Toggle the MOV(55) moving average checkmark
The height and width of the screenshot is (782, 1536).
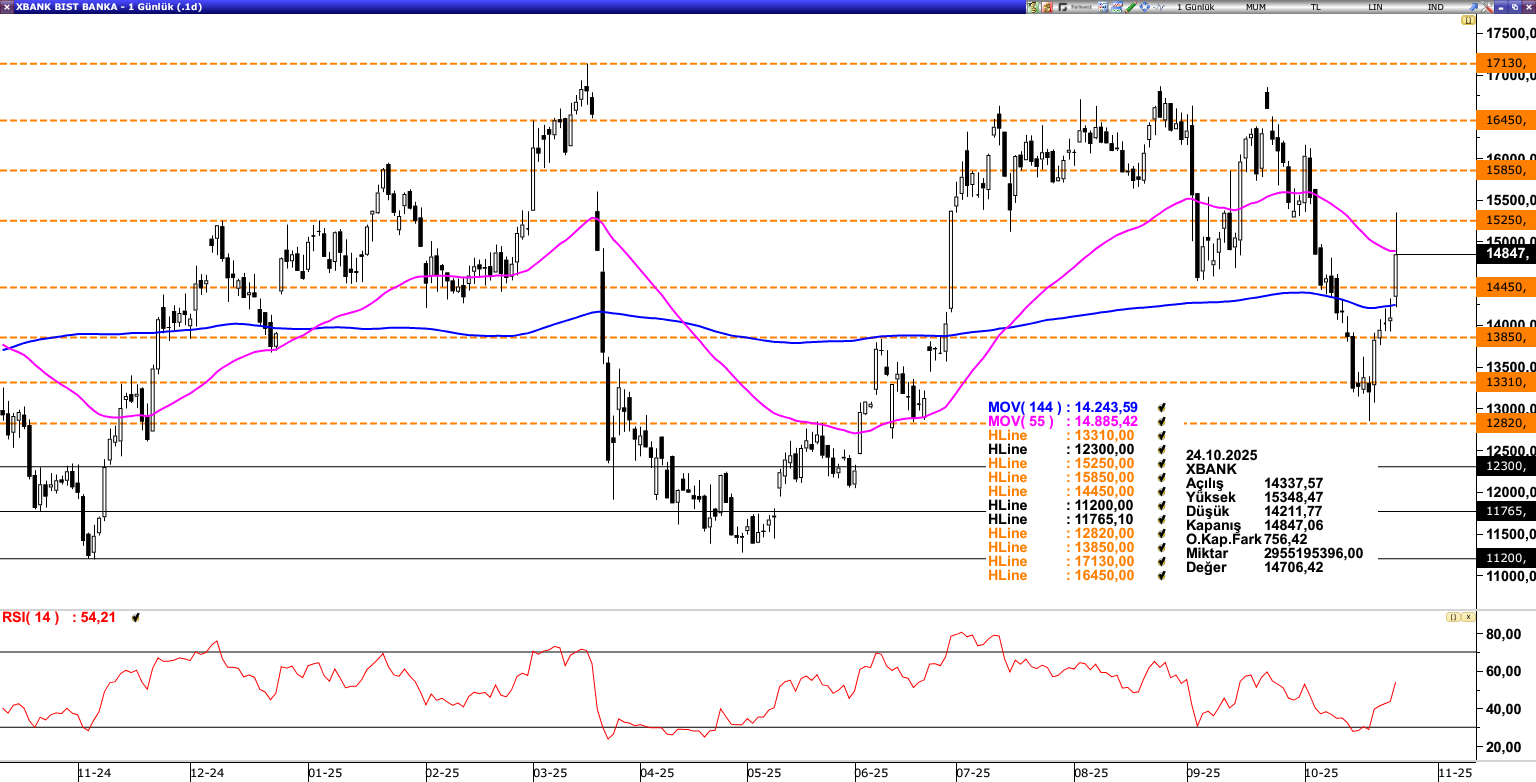tap(1163, 422)
